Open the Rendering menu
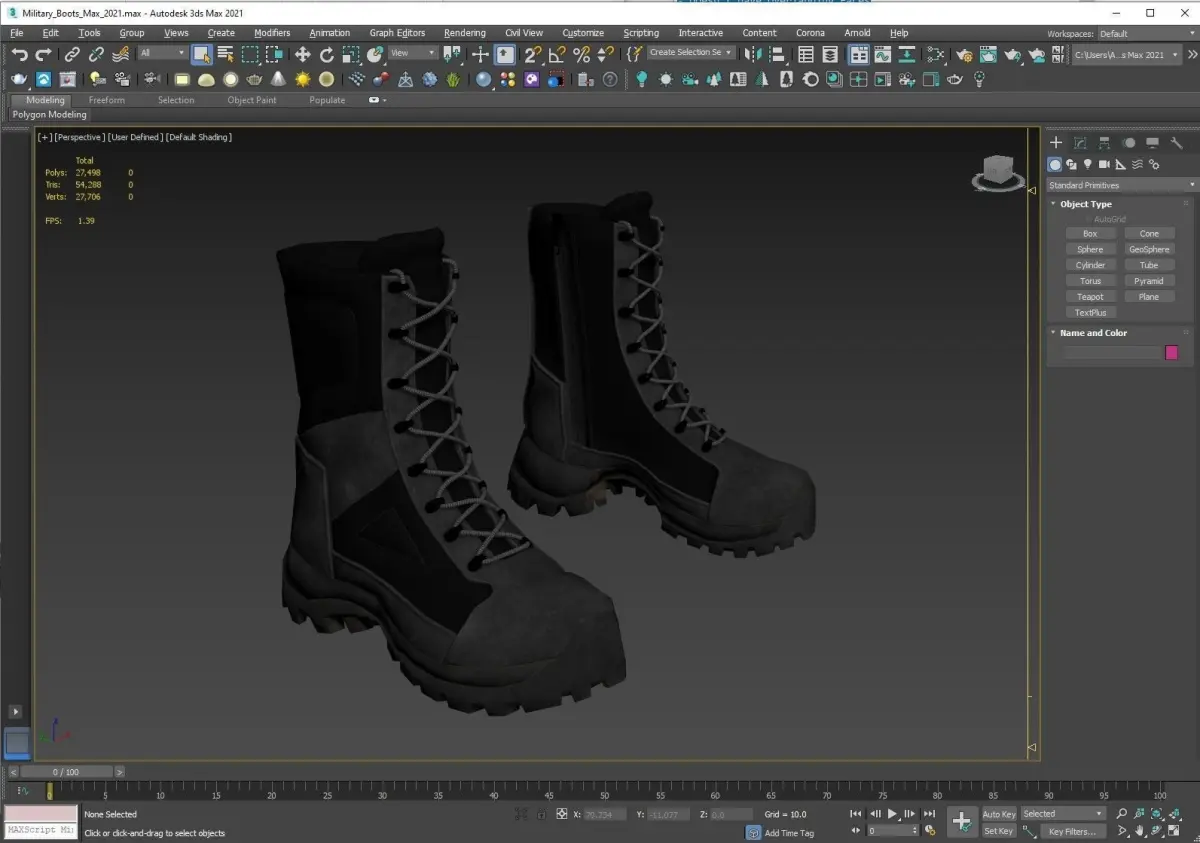 [465, 33]
